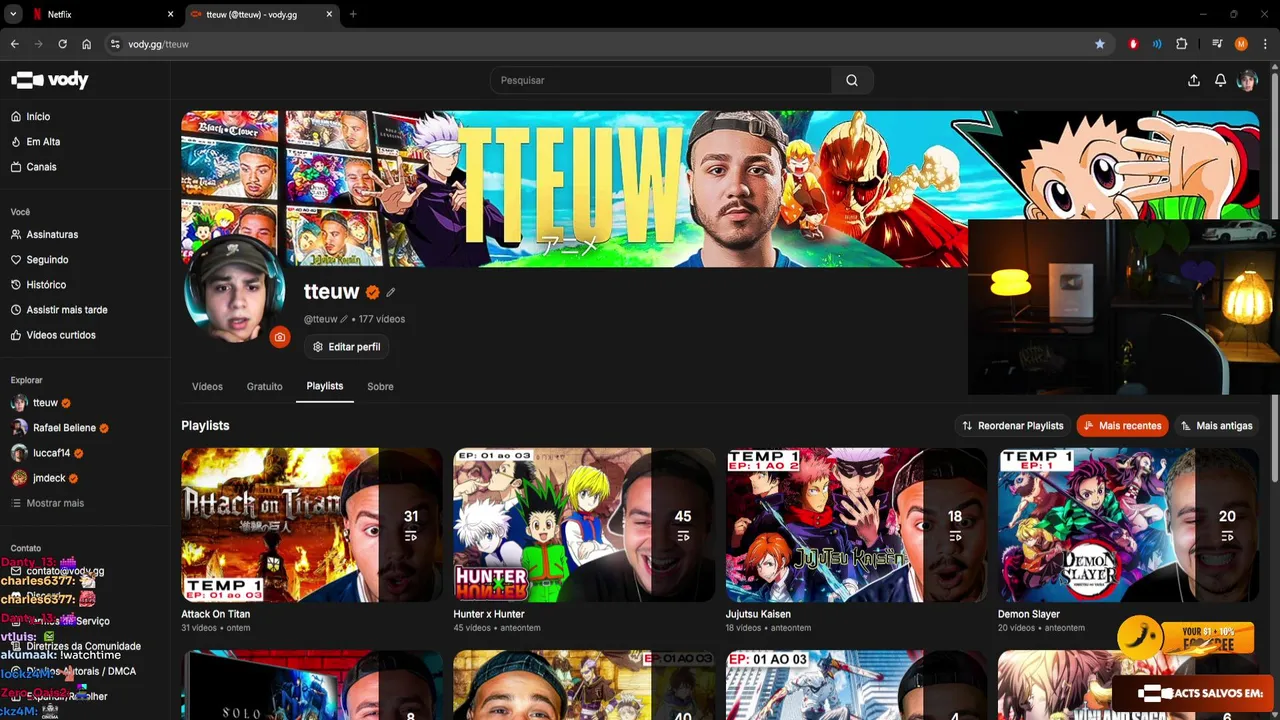The image size is (1280, 720).
Task: Open the user avatar menu in header
Action: coord(1247,80)
